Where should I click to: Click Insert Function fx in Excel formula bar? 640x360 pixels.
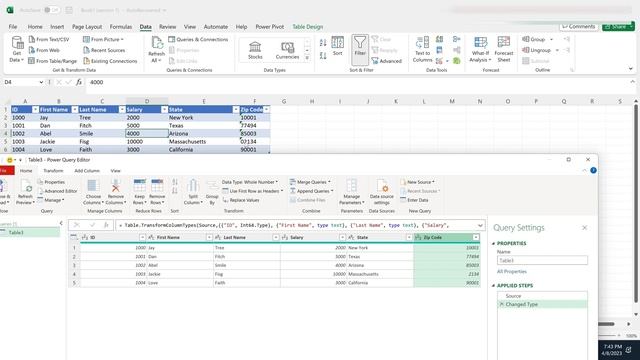[79, 82]
